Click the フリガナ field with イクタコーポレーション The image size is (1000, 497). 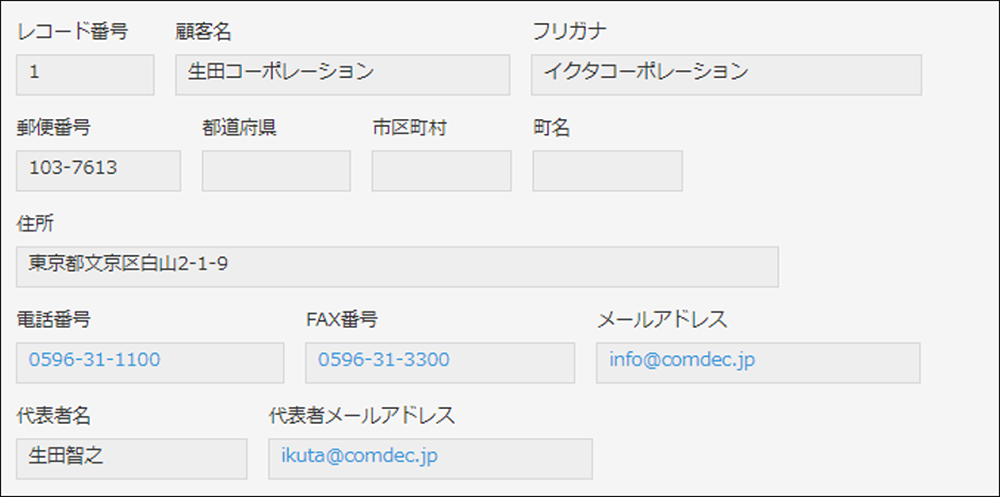726,74
